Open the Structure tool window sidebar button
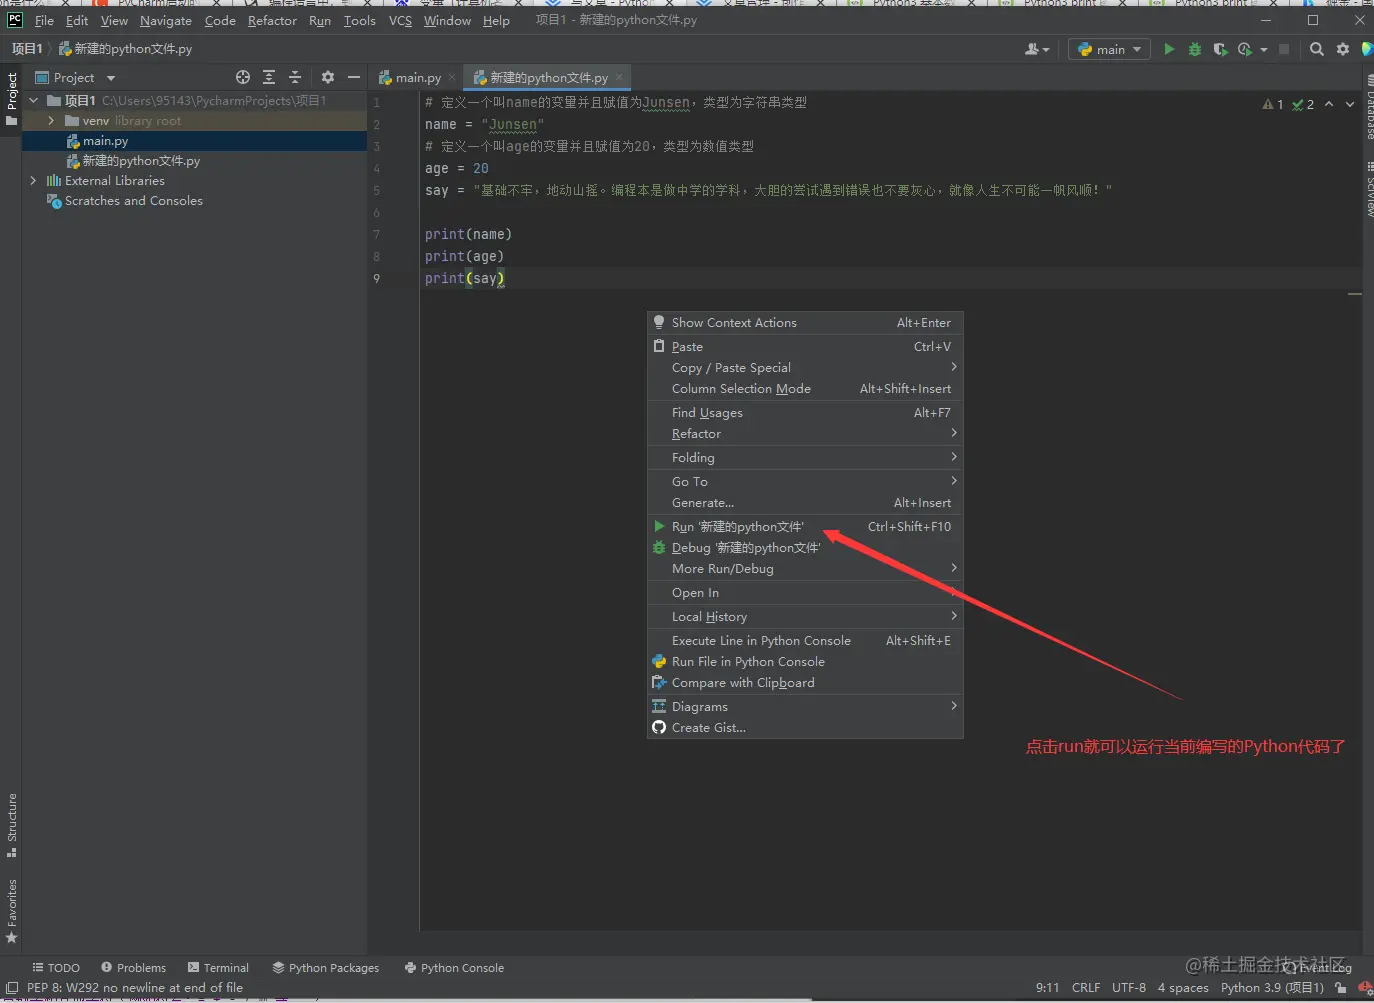Viewport: 1374px width, 1003px height. (11, 825)
